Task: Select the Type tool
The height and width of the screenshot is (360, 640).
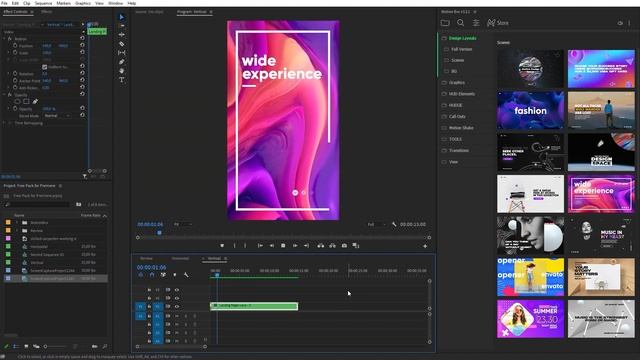Action: (x=122, y=80)
